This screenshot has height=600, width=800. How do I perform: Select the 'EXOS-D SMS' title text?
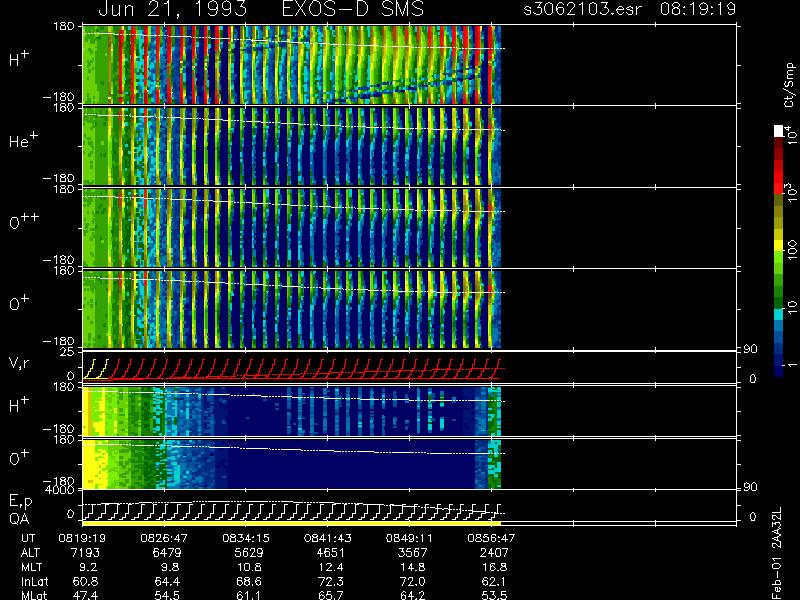coord(353,9)
